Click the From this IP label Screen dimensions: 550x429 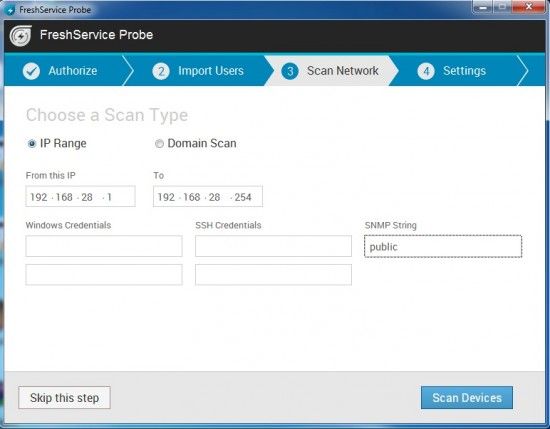[51, 175]
